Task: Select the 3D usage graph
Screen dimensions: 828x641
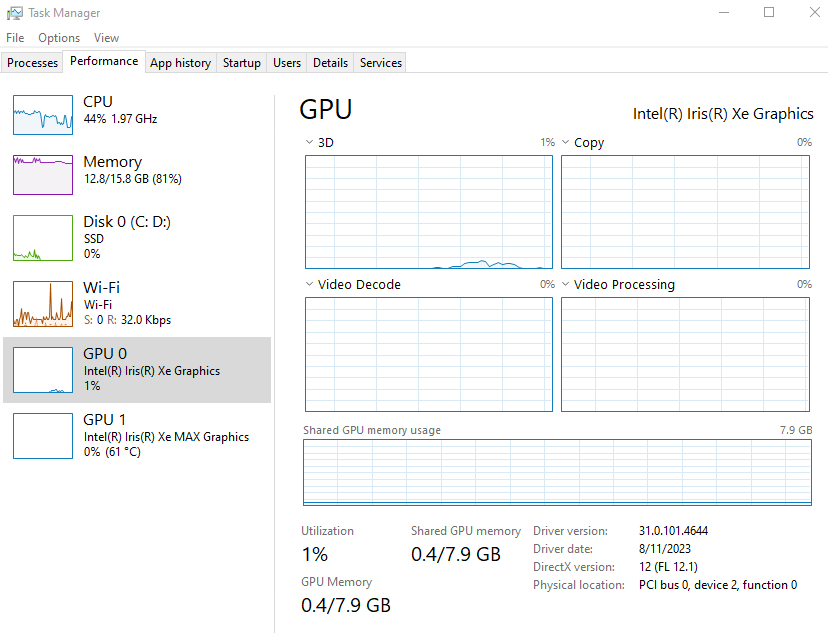Action: click(x=429, y=211)
